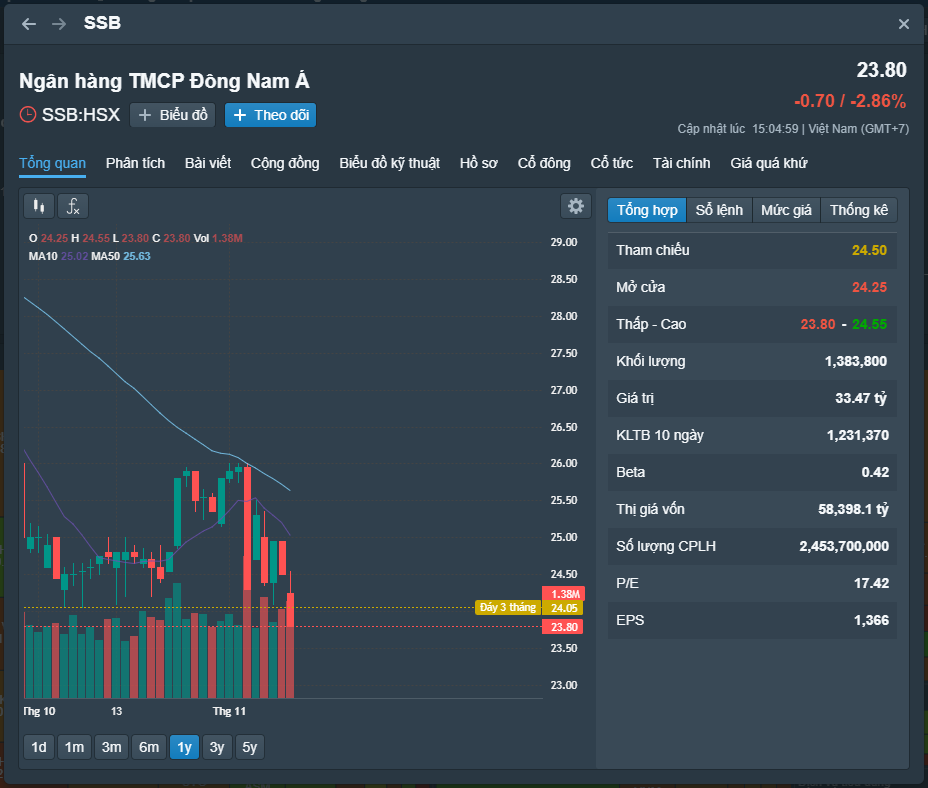Open the Cổ đông tab
The width and height of the screenshot is (928, 788).
coord(544,163)
